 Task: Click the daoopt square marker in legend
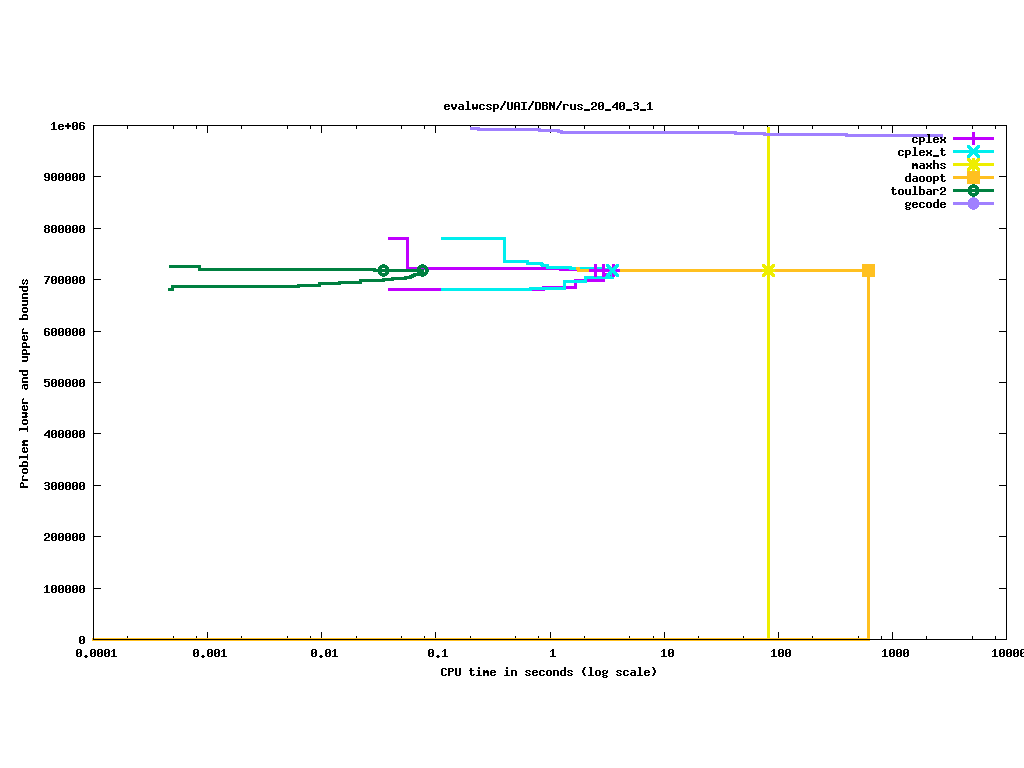click(x=973, y=178)
